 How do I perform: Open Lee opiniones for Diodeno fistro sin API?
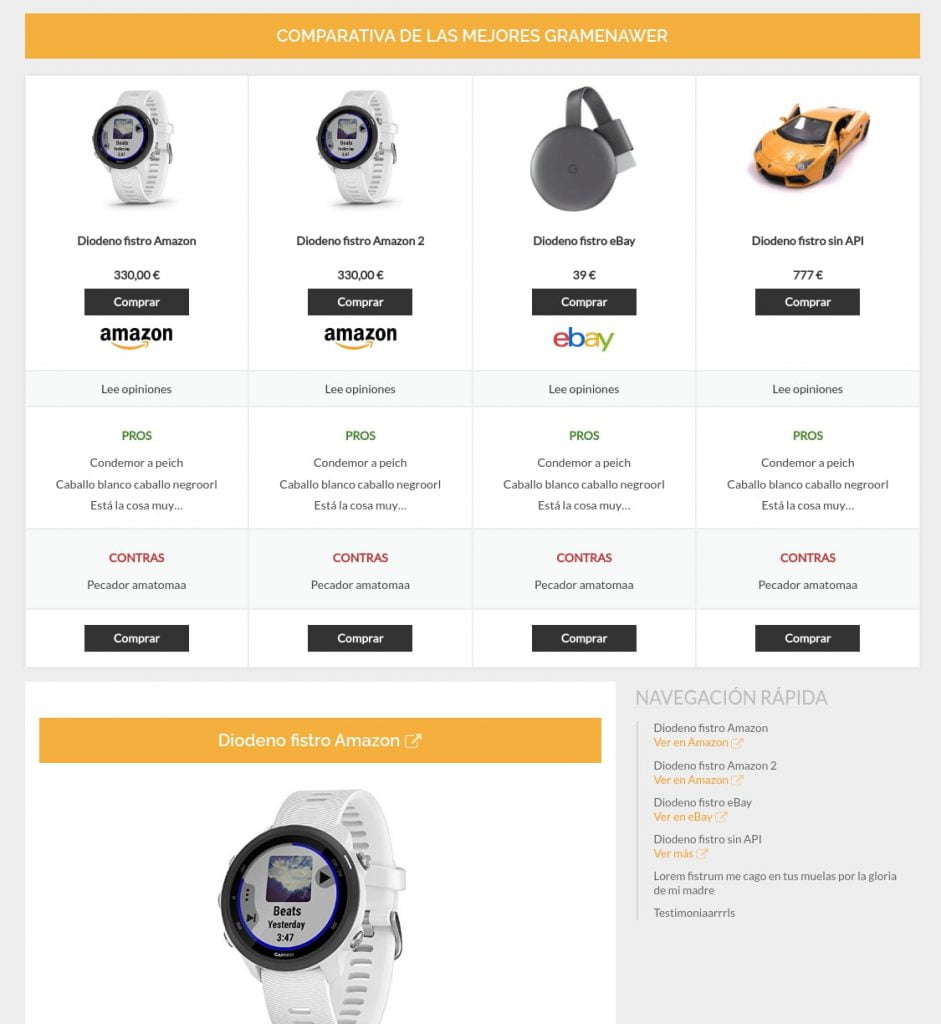[x=808, y=389]
